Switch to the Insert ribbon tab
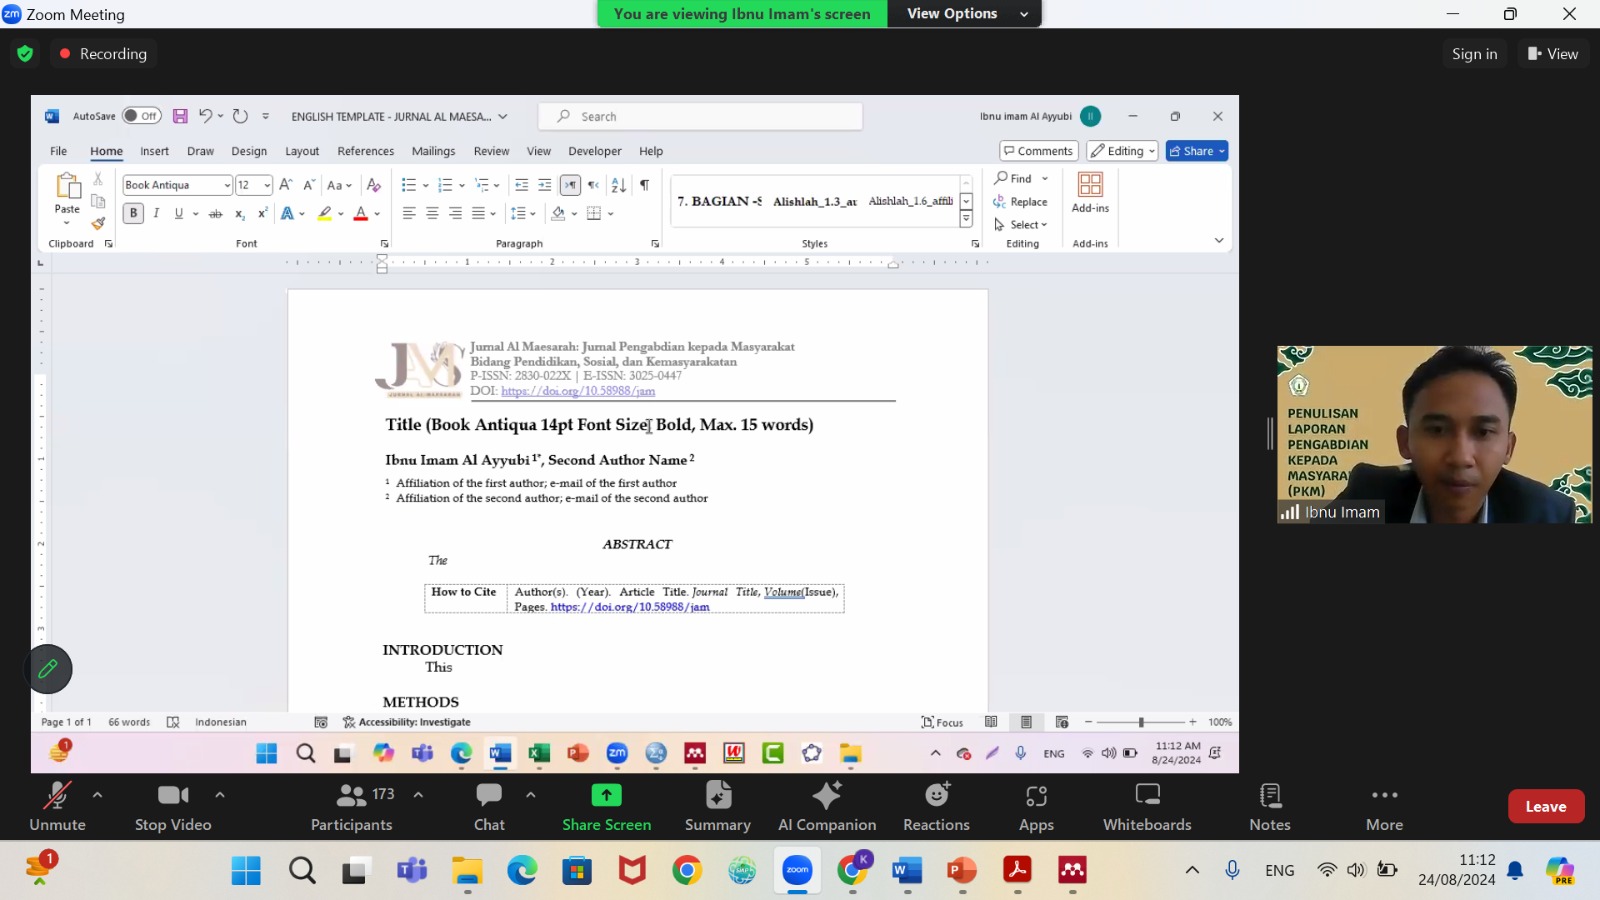 click(154, 151)
